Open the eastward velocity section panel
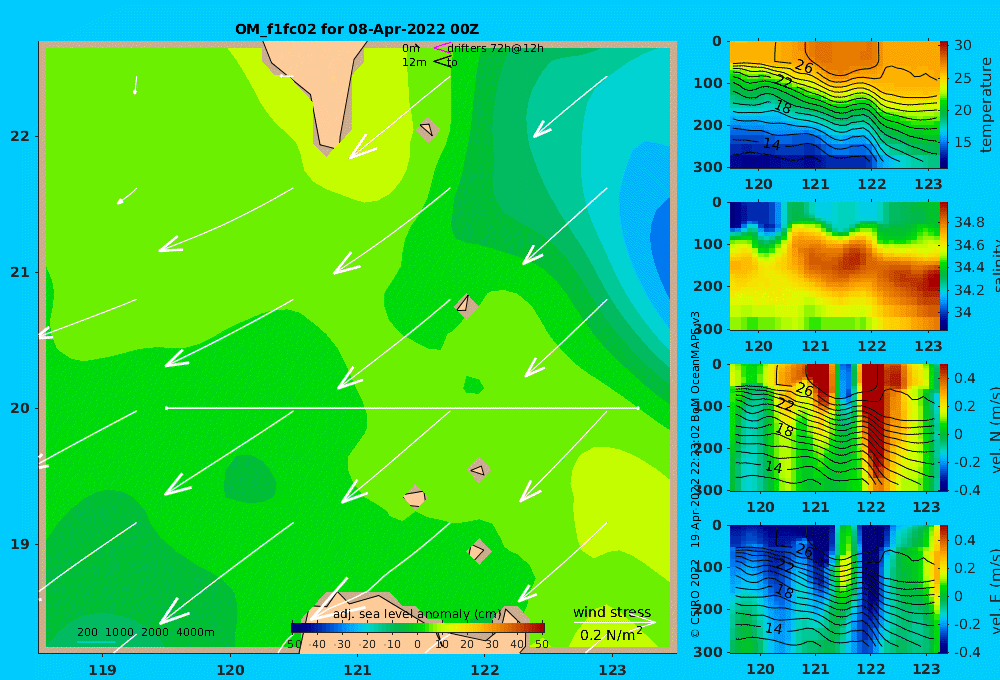The width and height of the screenshot is (1000, 680). [x=835, y=589]
